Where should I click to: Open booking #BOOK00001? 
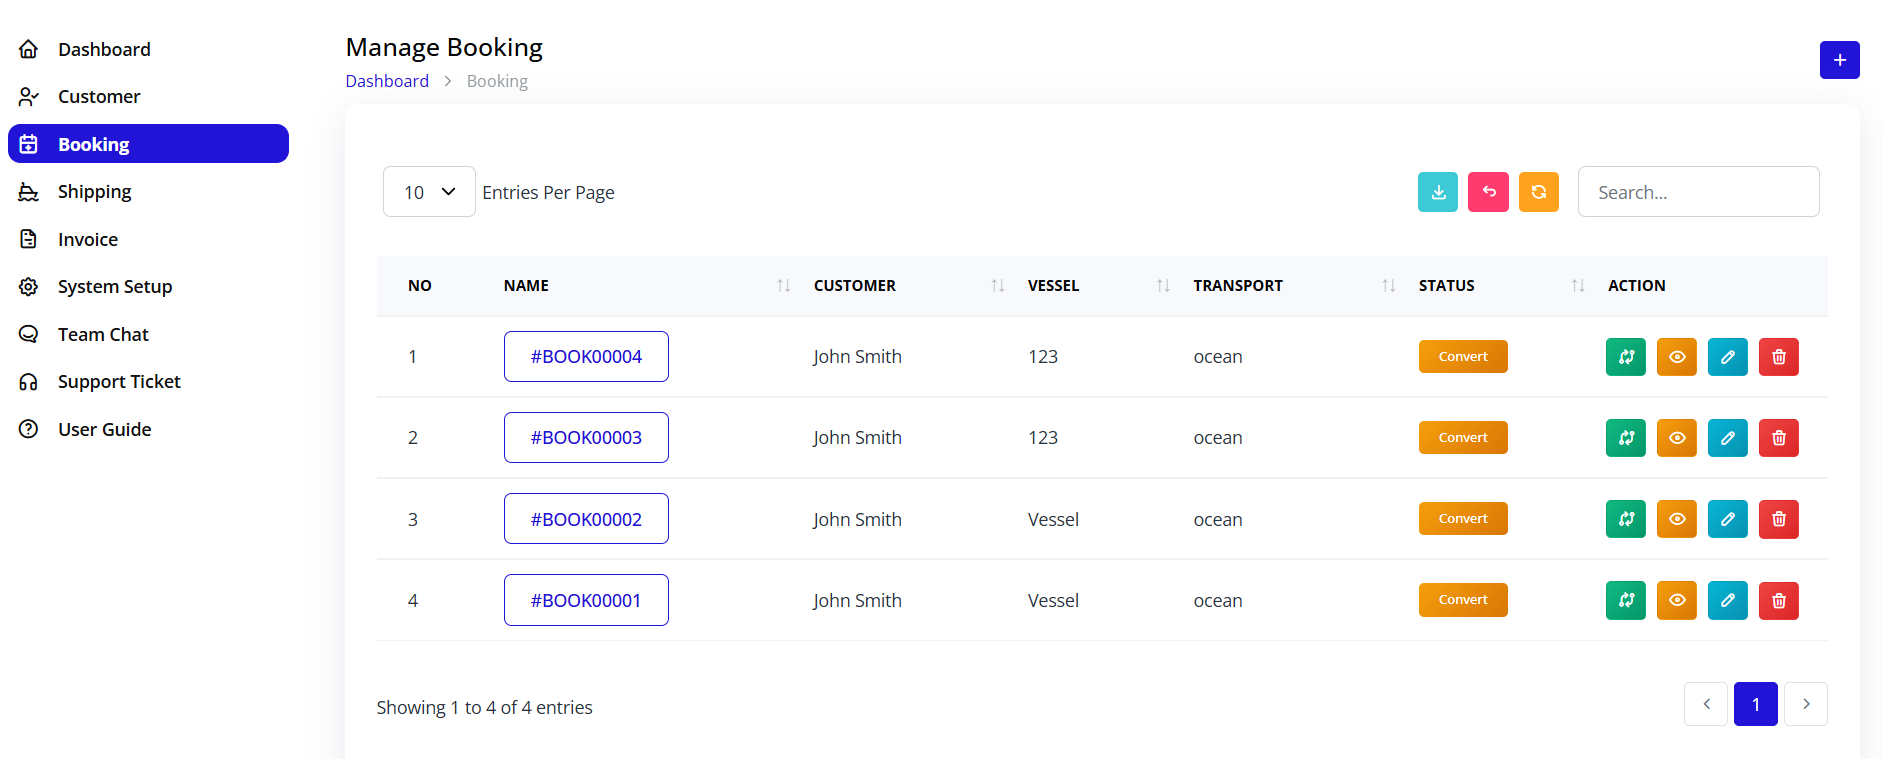(x=586, y=600)
